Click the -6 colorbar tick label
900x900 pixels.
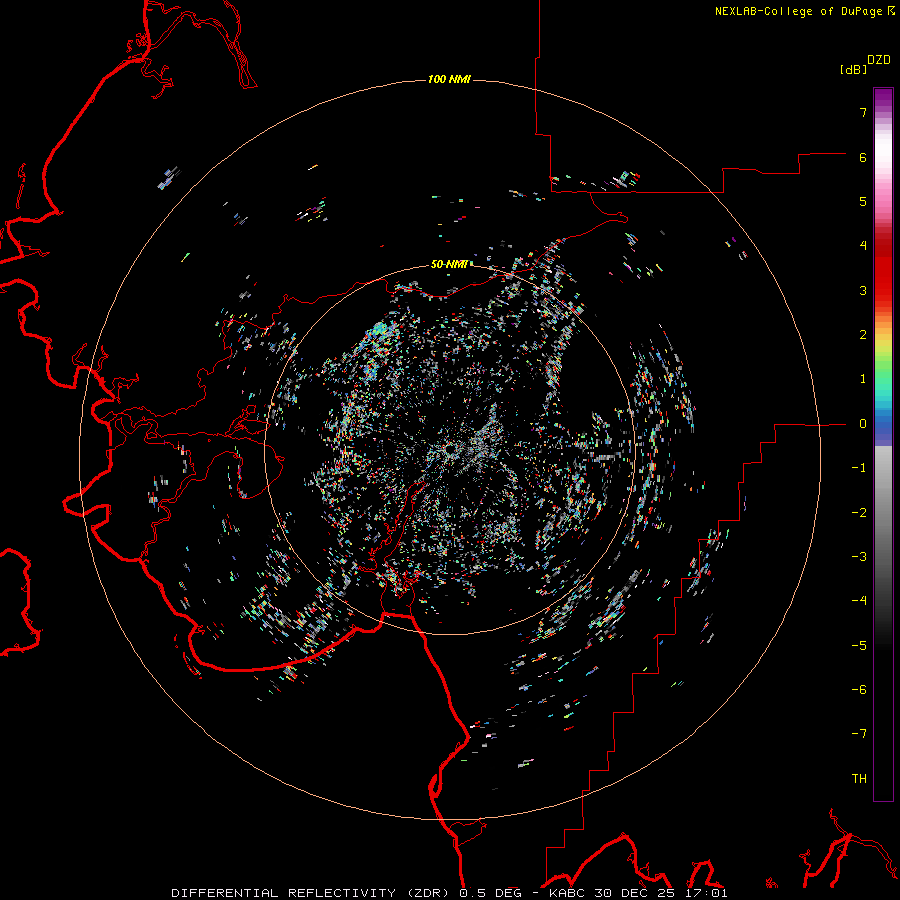pos(859,690)
